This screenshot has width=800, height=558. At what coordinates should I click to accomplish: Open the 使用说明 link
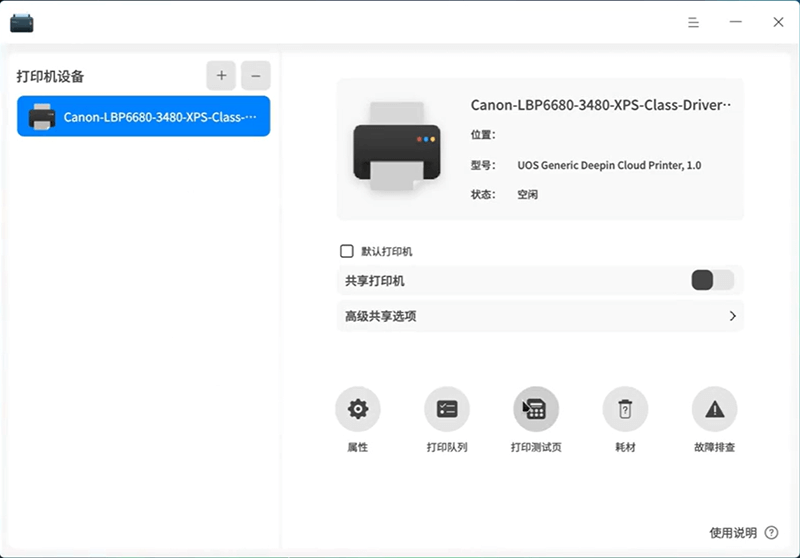[733, 533]
